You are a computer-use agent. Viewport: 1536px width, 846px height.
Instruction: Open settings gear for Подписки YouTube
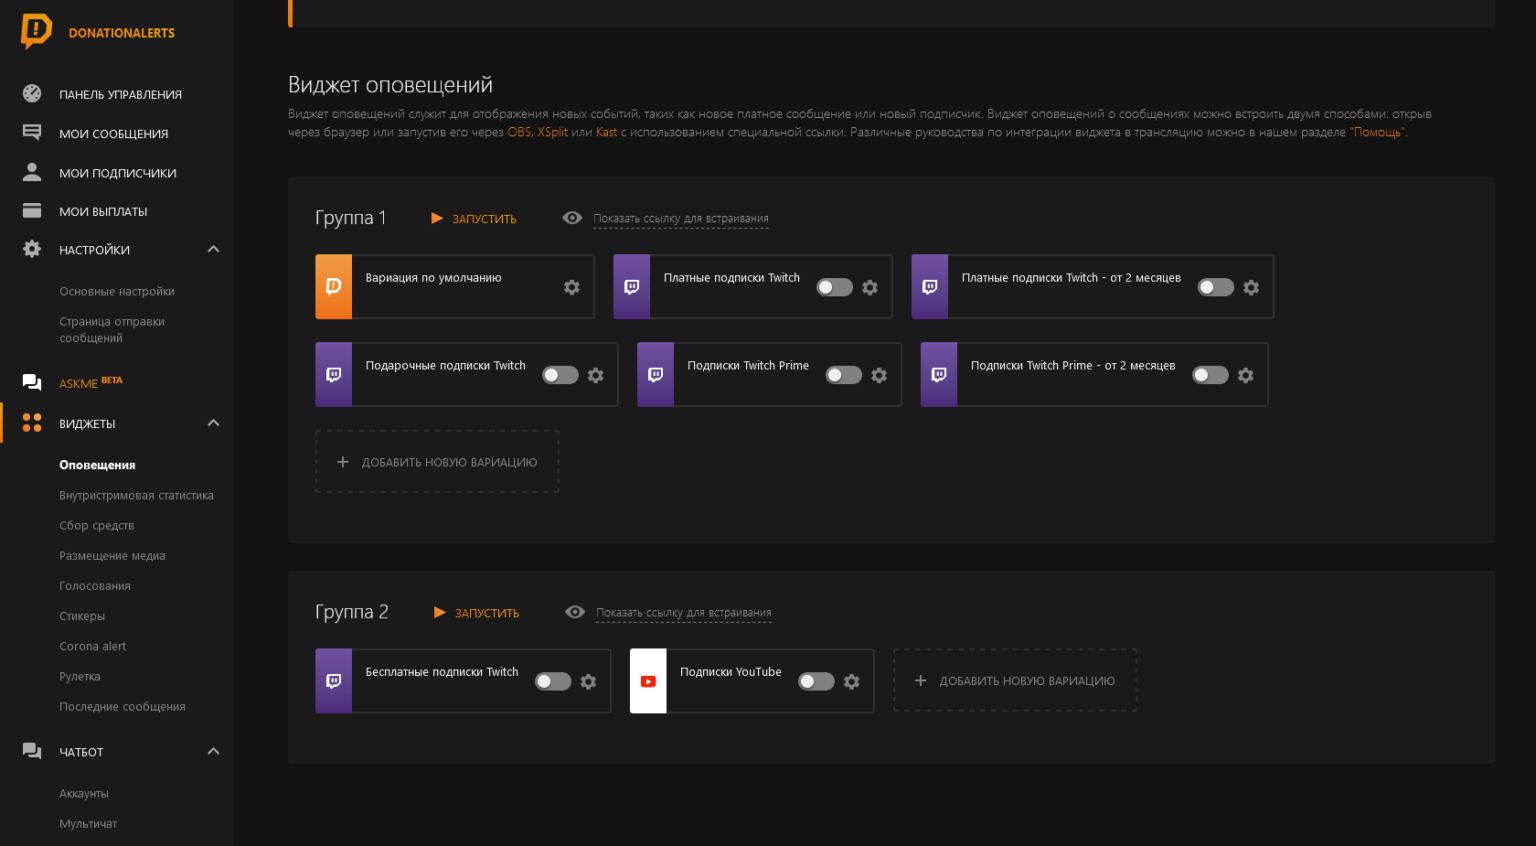click(852, 681)
